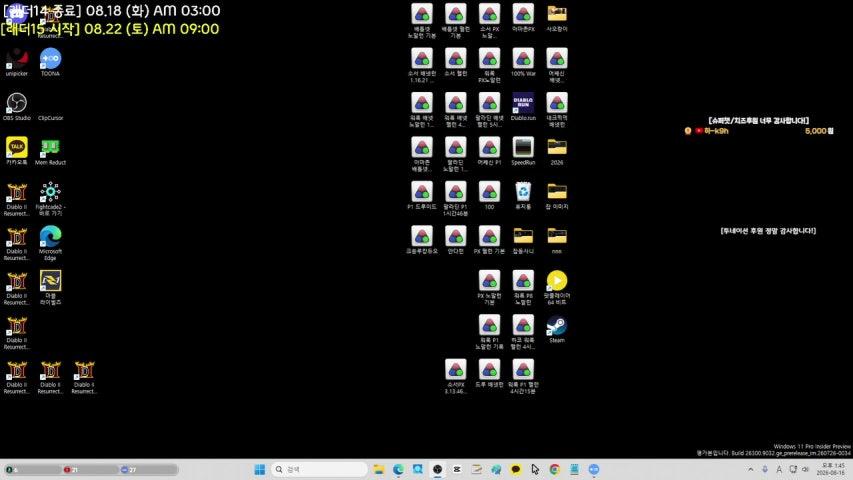Click the system tray microphone icon
The height and width of the screenshot is (480, 853).
coord(765,469)
